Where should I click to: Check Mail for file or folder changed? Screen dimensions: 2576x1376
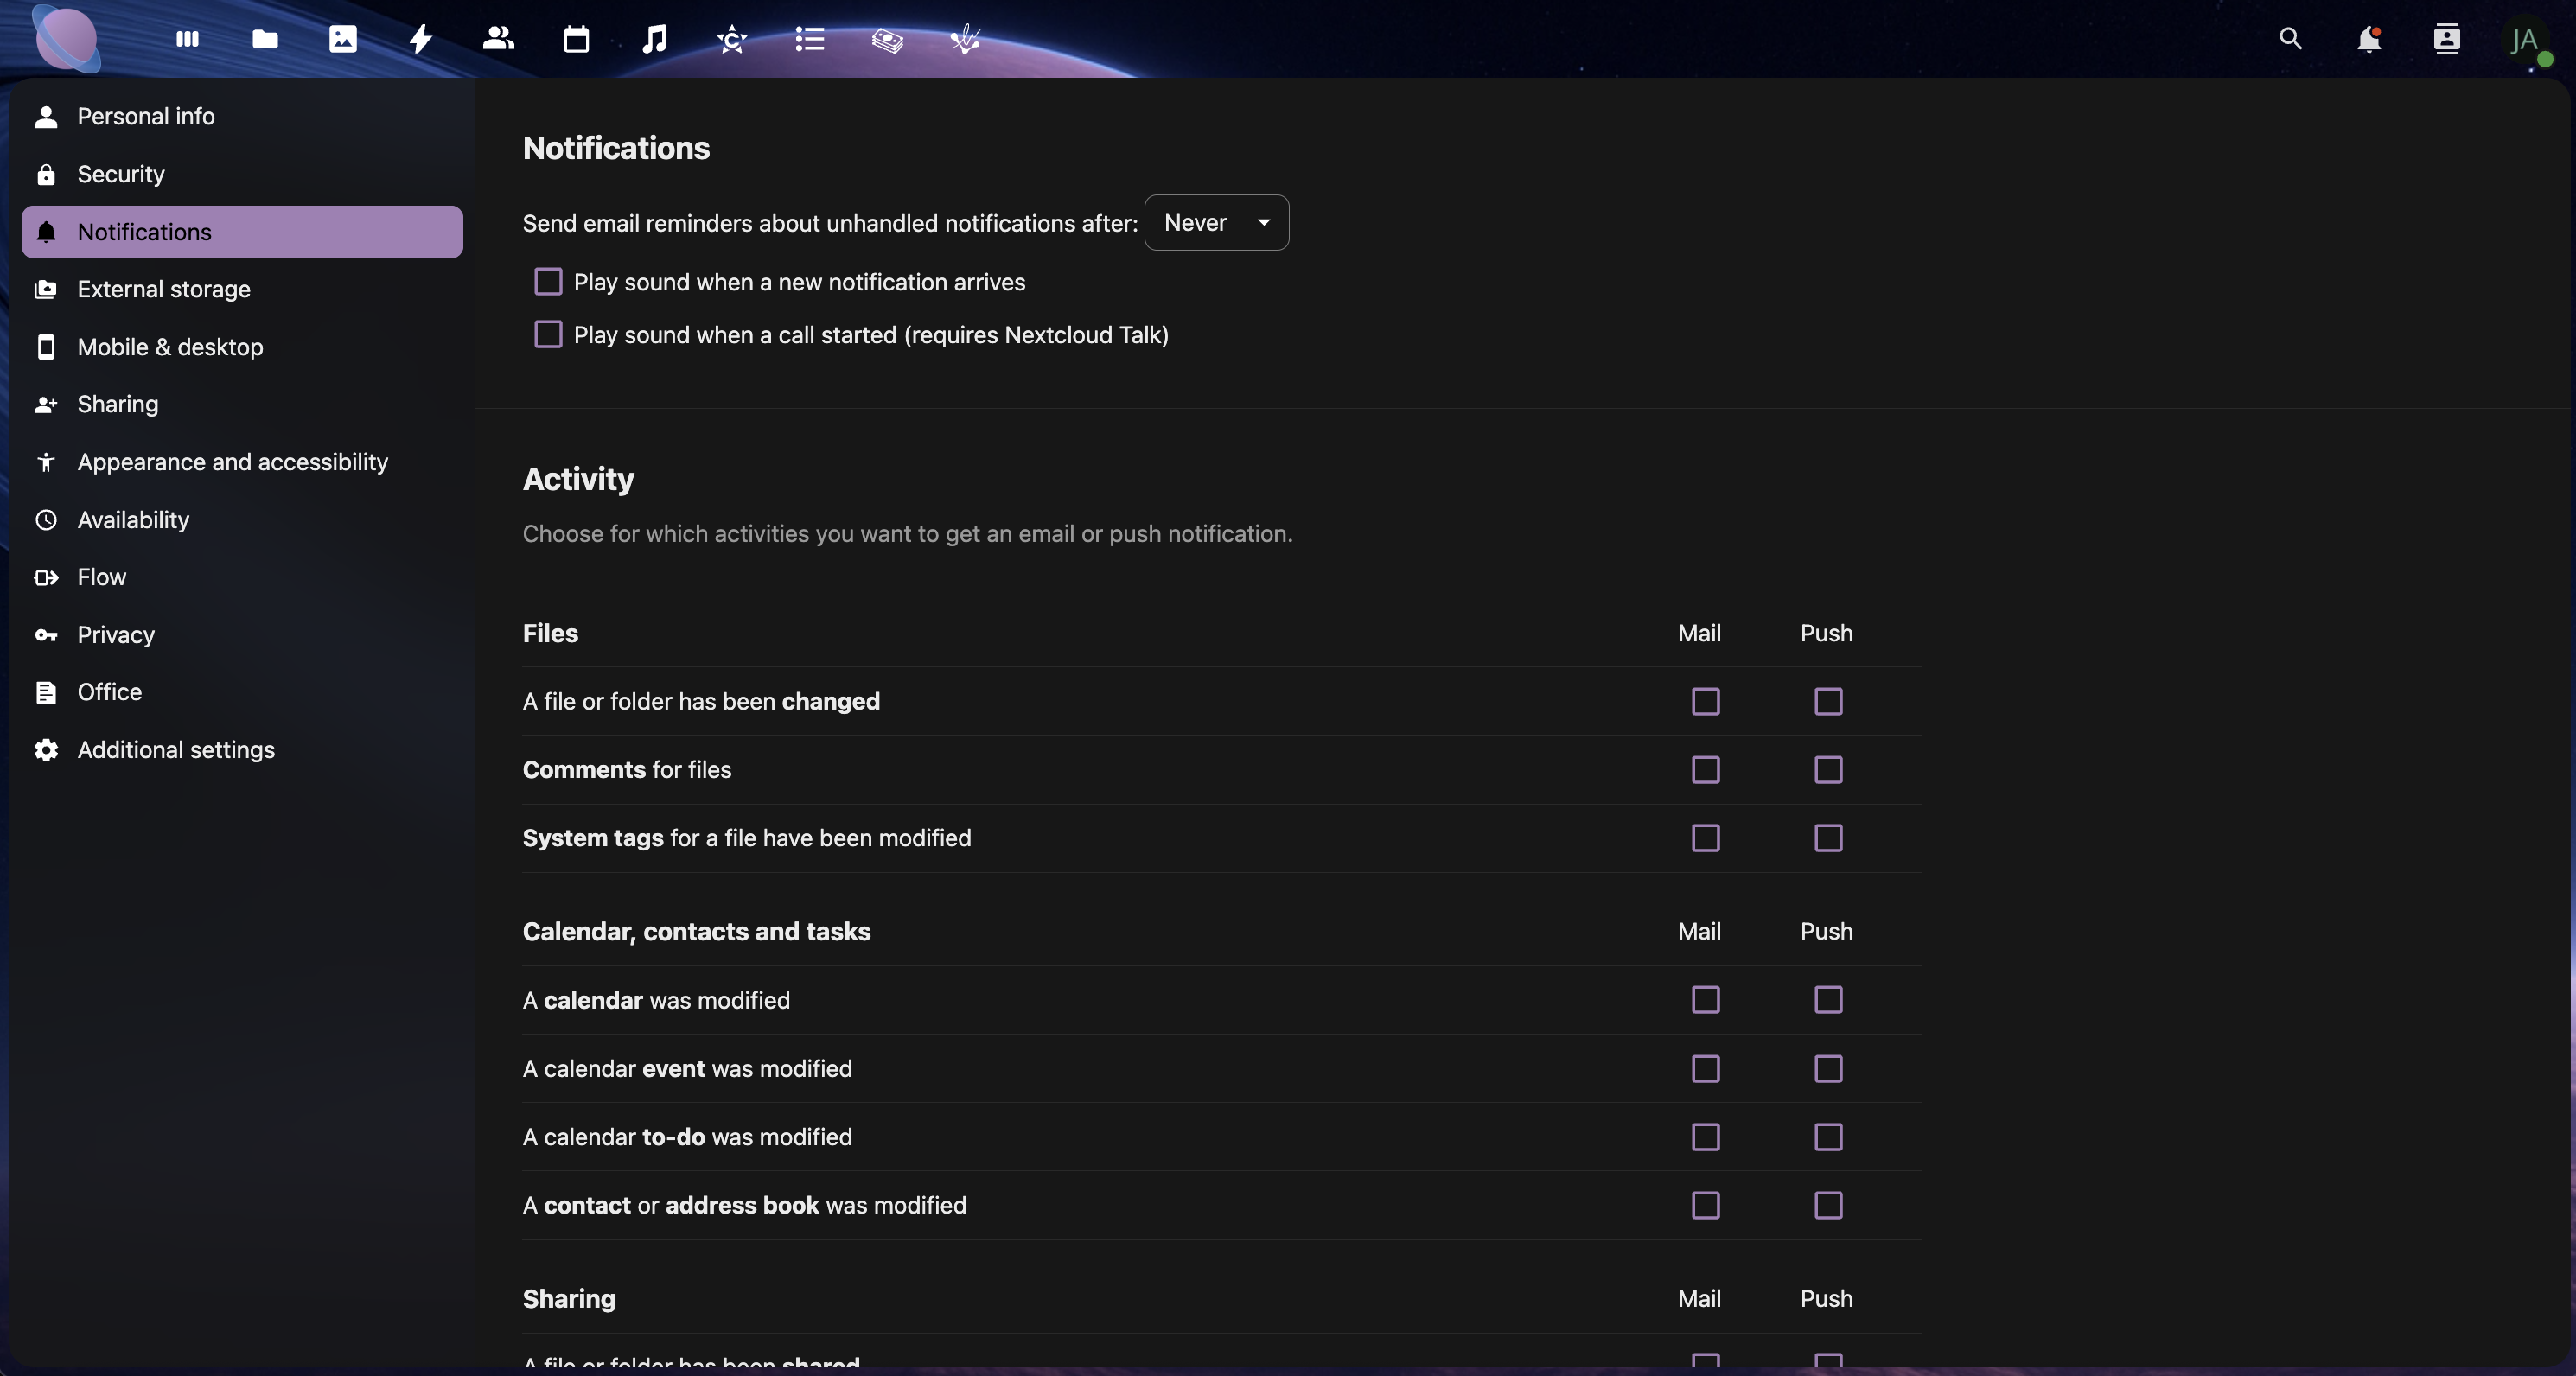pyautogui.click(x=1705, y=701)
